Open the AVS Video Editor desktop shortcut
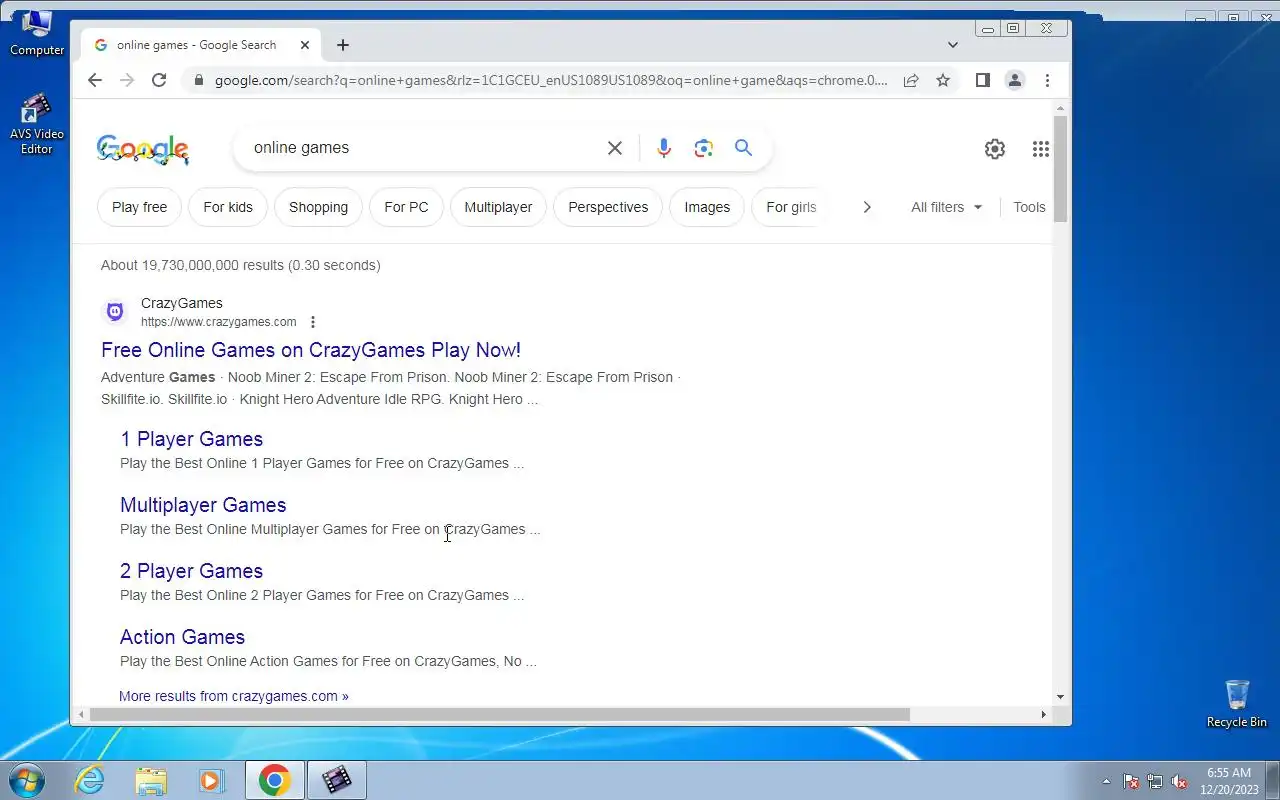 [x=36, y=124]
